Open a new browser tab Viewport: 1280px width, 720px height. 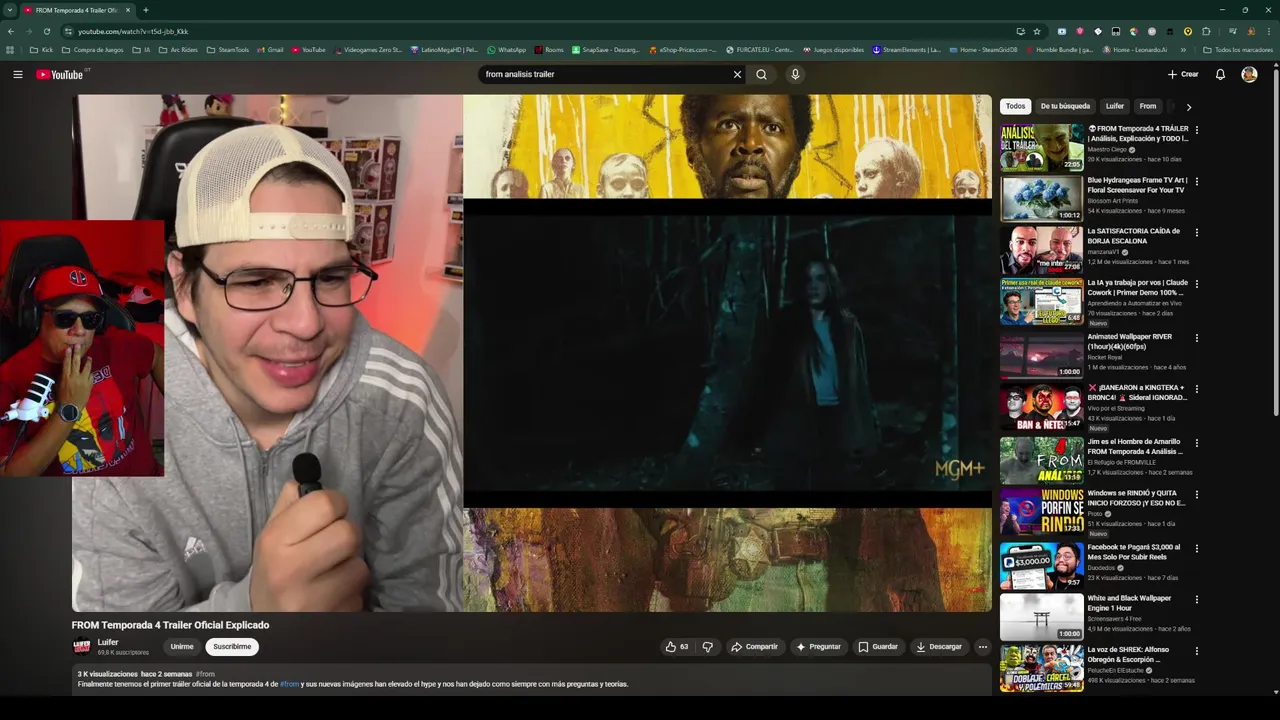click(x=146, y=10)
